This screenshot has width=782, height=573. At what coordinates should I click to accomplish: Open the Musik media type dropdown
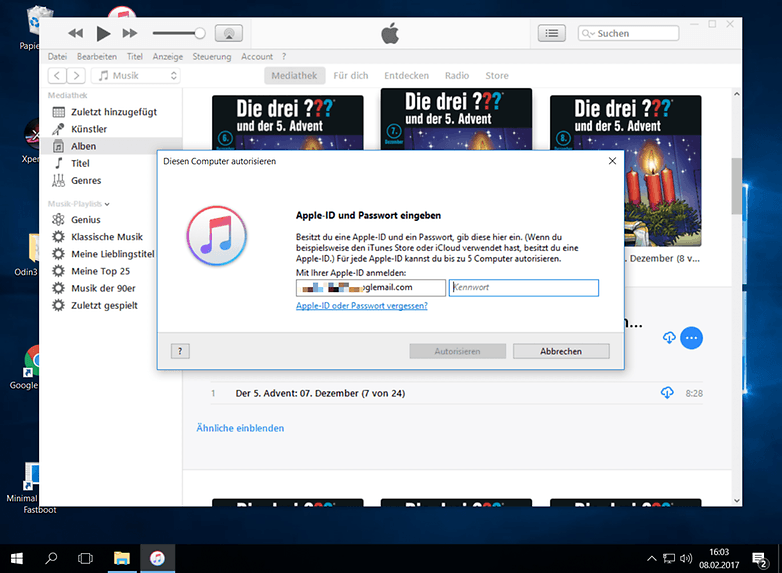click(135, 76)
